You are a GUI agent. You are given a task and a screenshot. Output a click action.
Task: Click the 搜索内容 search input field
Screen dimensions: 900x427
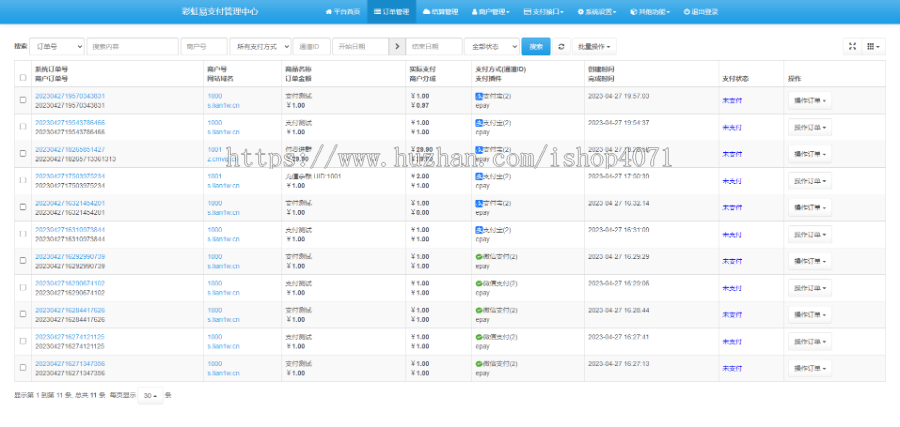[x=132, y=47]
